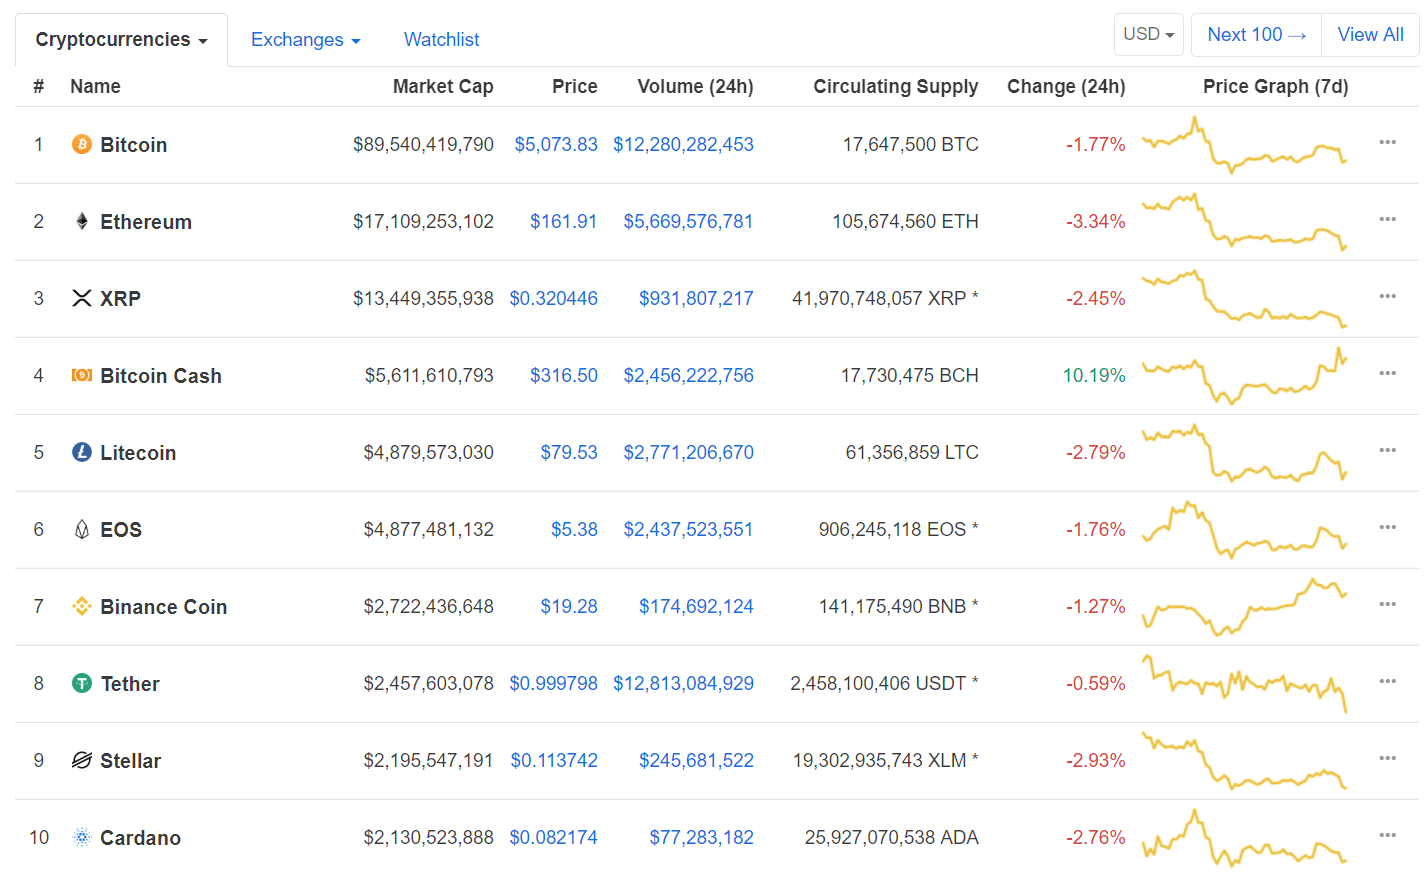The image size is (1427, 872).
Task: Click Tether volume $12,813,084,929
Action: click(683, 683)
